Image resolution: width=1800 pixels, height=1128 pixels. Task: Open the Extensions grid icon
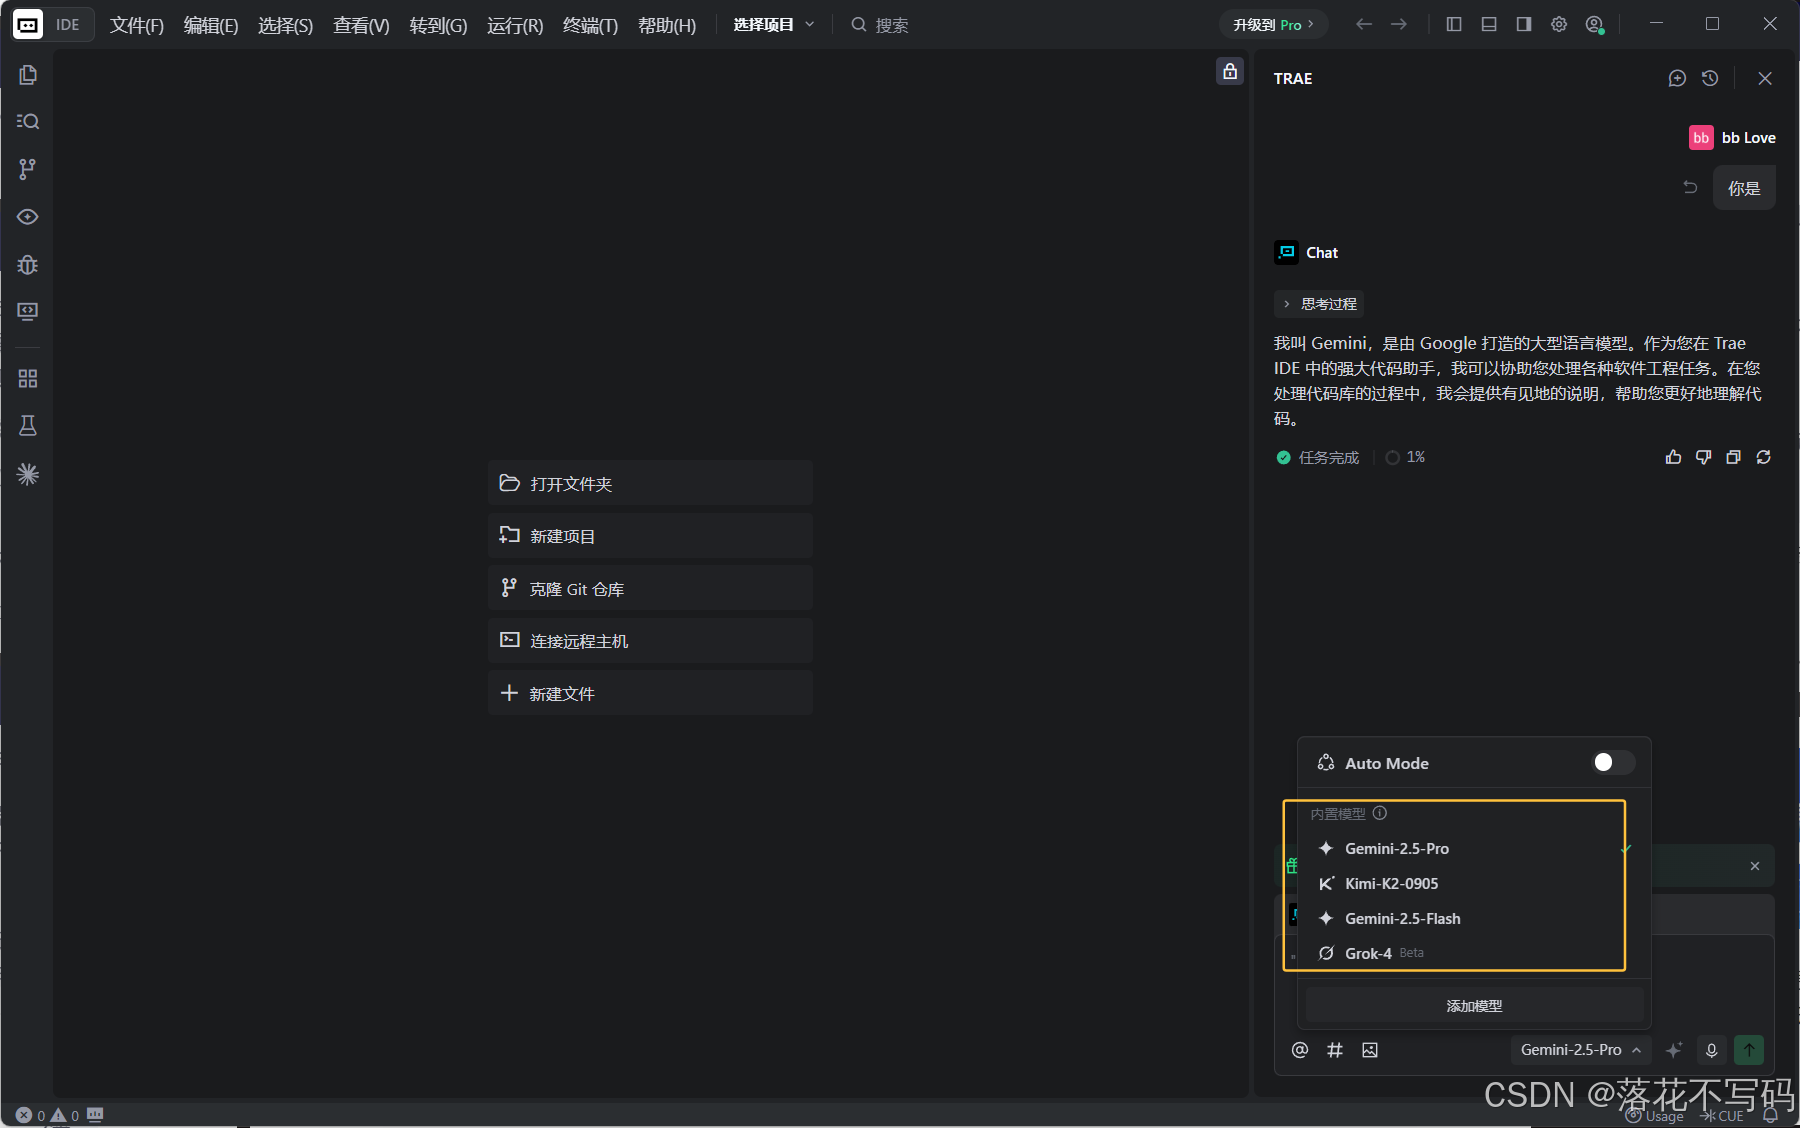pos(28,378)
